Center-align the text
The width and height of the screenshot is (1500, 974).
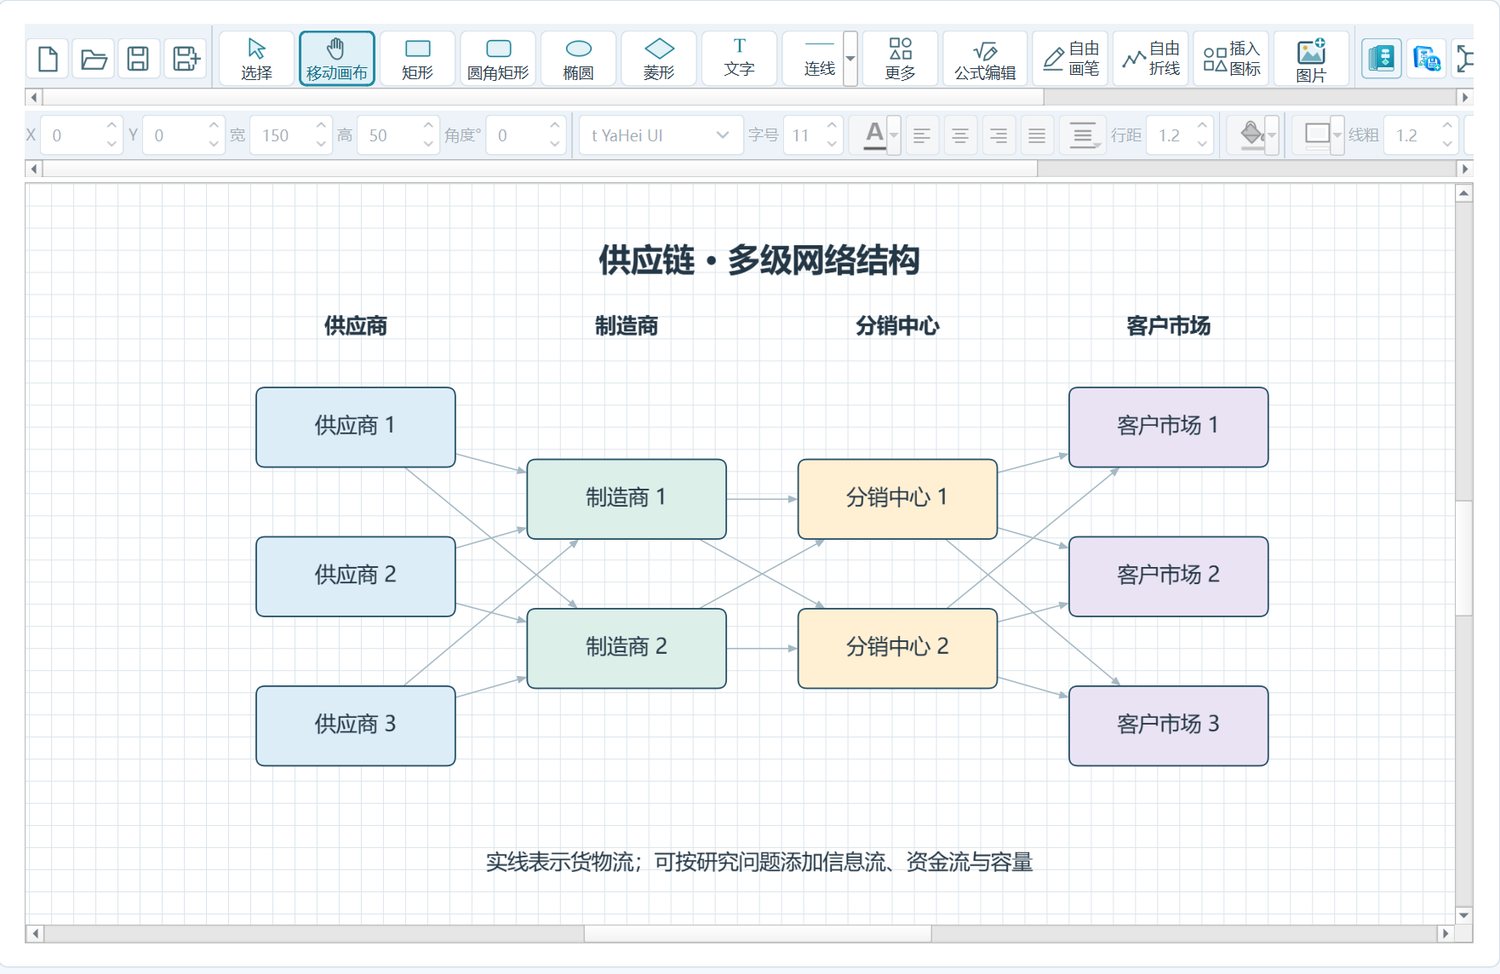(960, 135)
